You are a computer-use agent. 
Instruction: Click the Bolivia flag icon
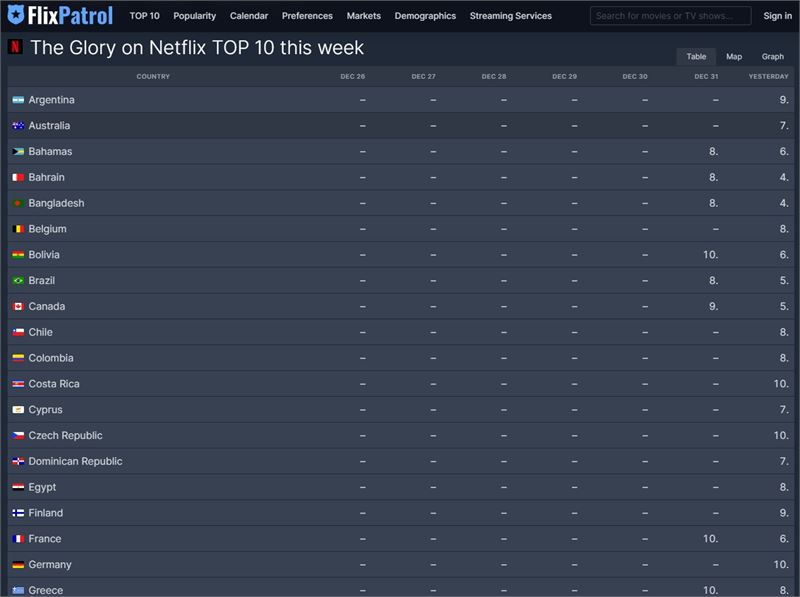18,255
